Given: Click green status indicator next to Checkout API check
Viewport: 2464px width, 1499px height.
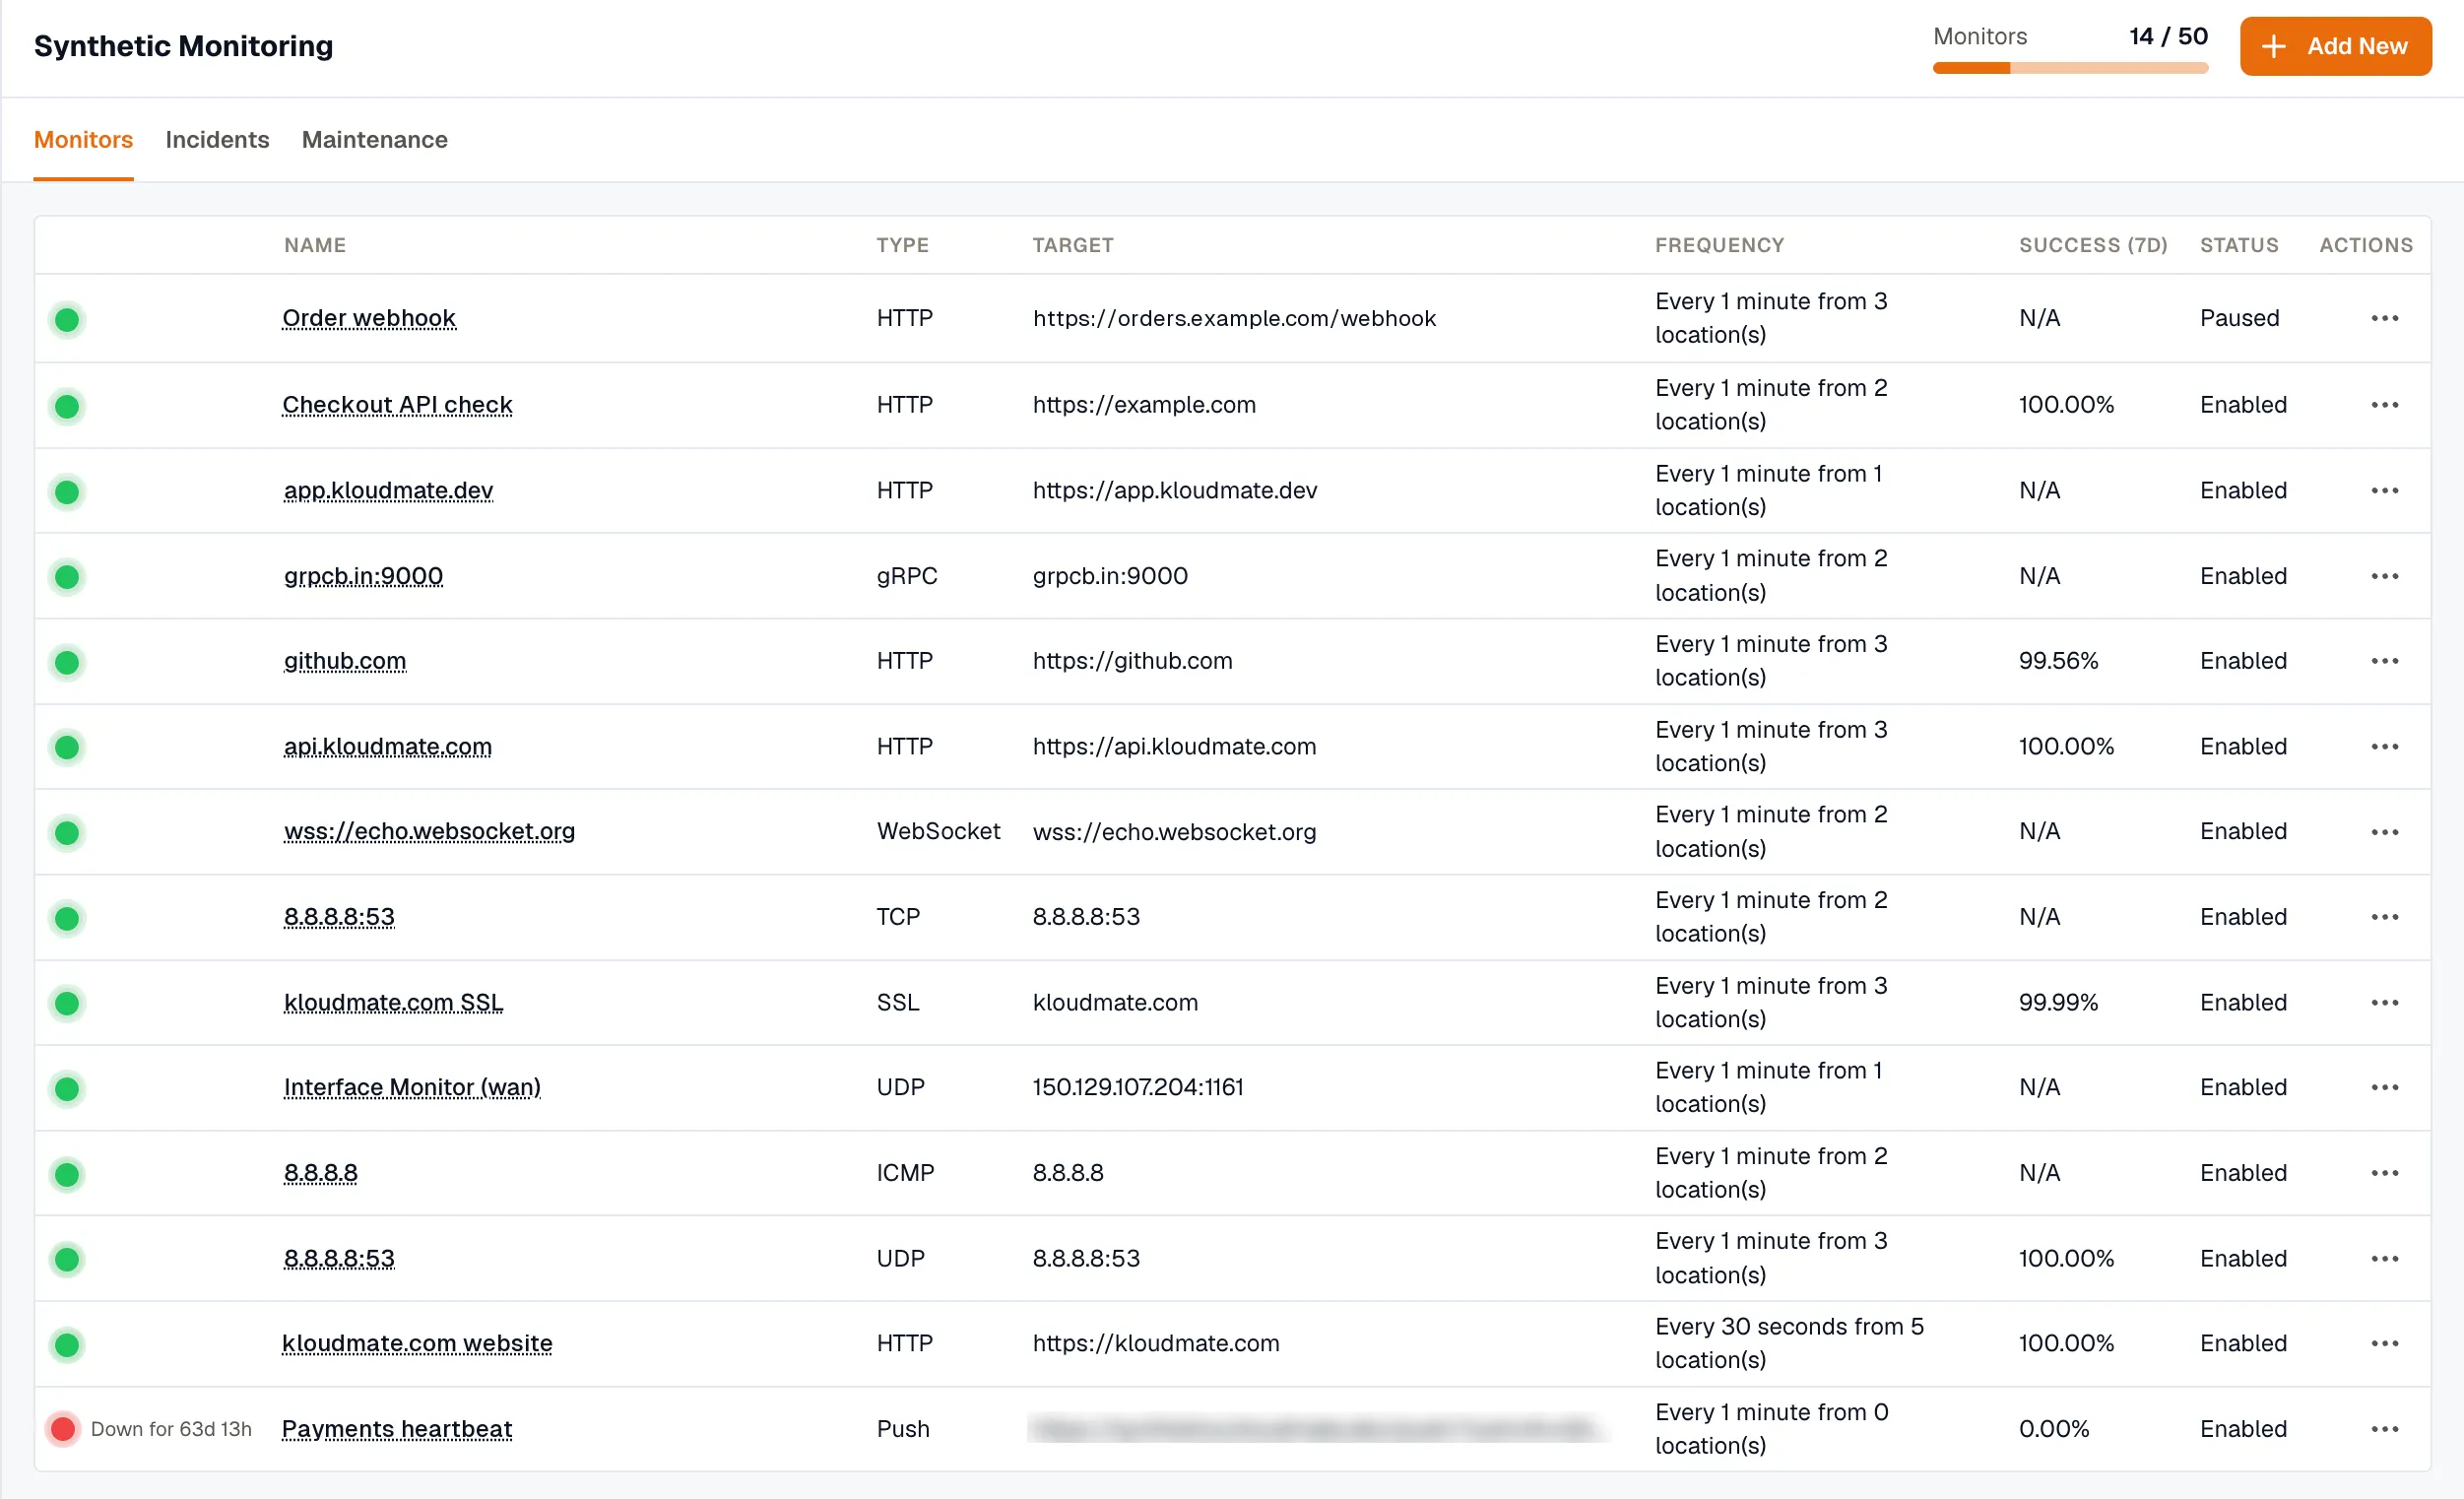Looking at the screenshot, I should point(67,406).
